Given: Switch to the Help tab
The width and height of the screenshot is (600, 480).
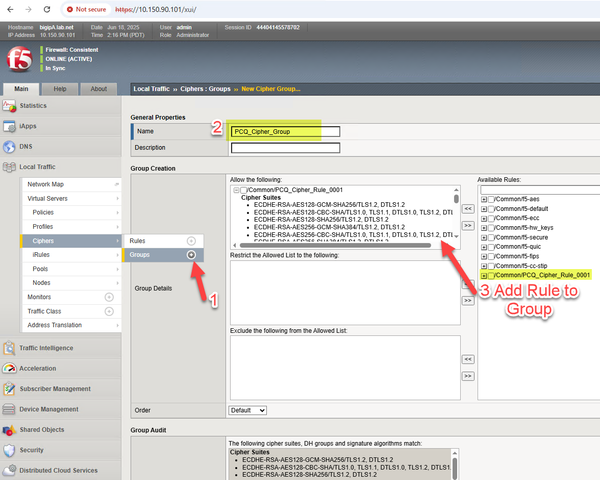Looking at the screenshot, I should point(60,89).
